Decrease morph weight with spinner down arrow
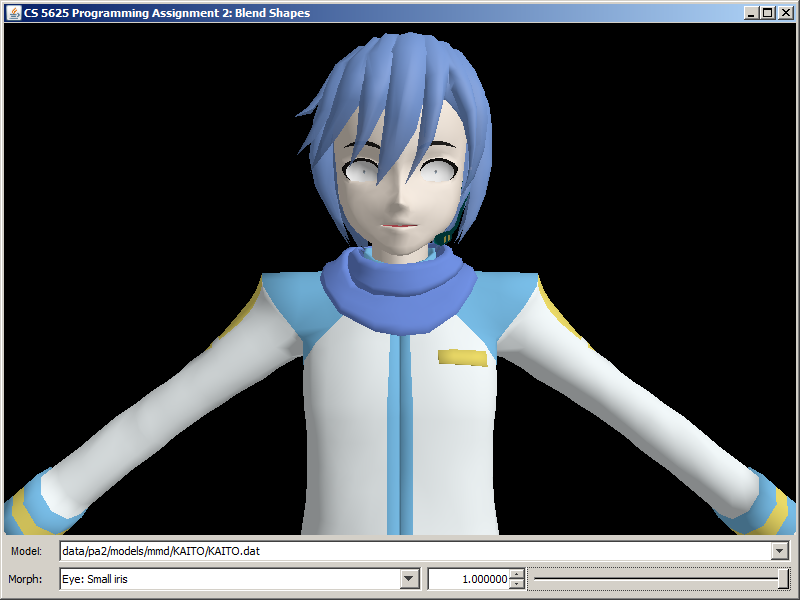Screen dimensions: 800x600 pos(516,584)
